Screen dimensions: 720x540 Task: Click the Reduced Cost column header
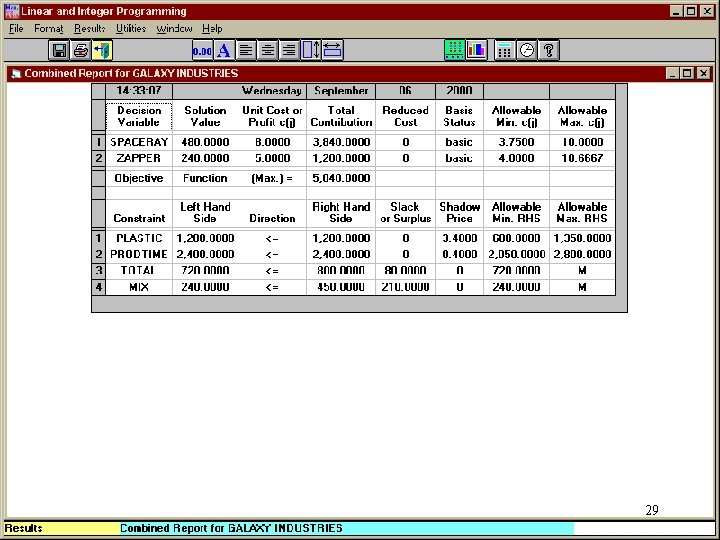(x=405, y=116)
